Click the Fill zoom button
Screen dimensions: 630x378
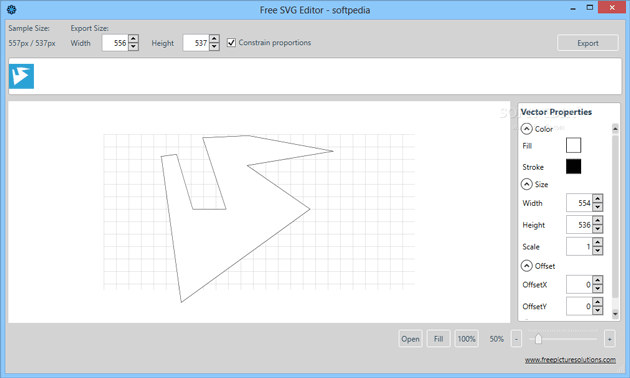tap(438, 339)
